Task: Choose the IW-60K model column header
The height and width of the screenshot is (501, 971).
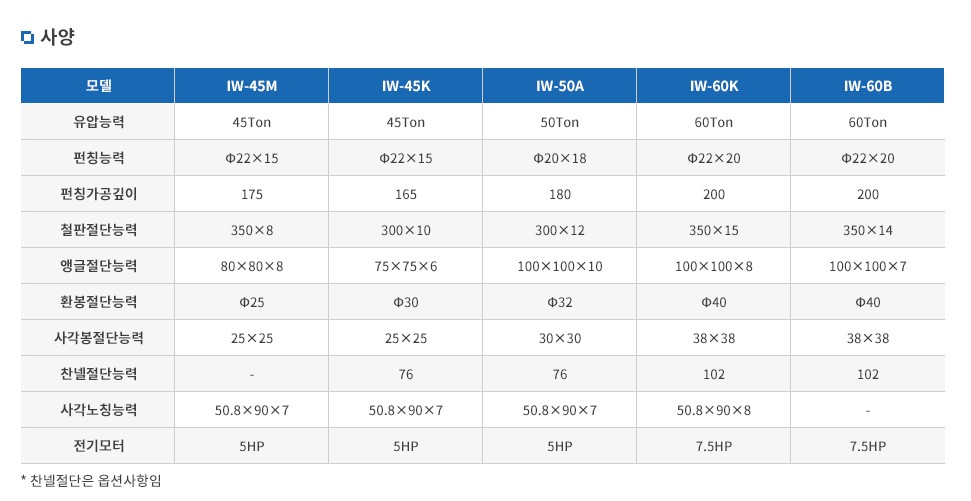Action: (x=714, y=86)
